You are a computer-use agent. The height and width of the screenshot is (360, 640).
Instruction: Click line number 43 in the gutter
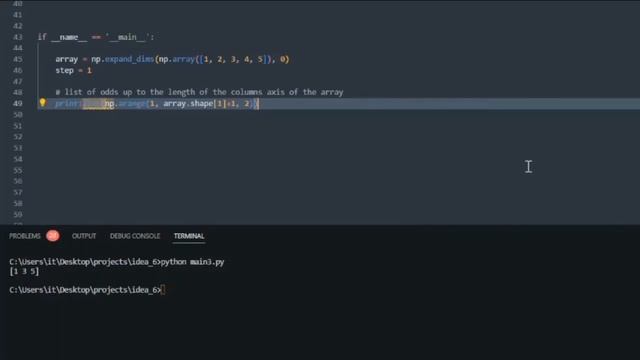[x=18, y=37]
